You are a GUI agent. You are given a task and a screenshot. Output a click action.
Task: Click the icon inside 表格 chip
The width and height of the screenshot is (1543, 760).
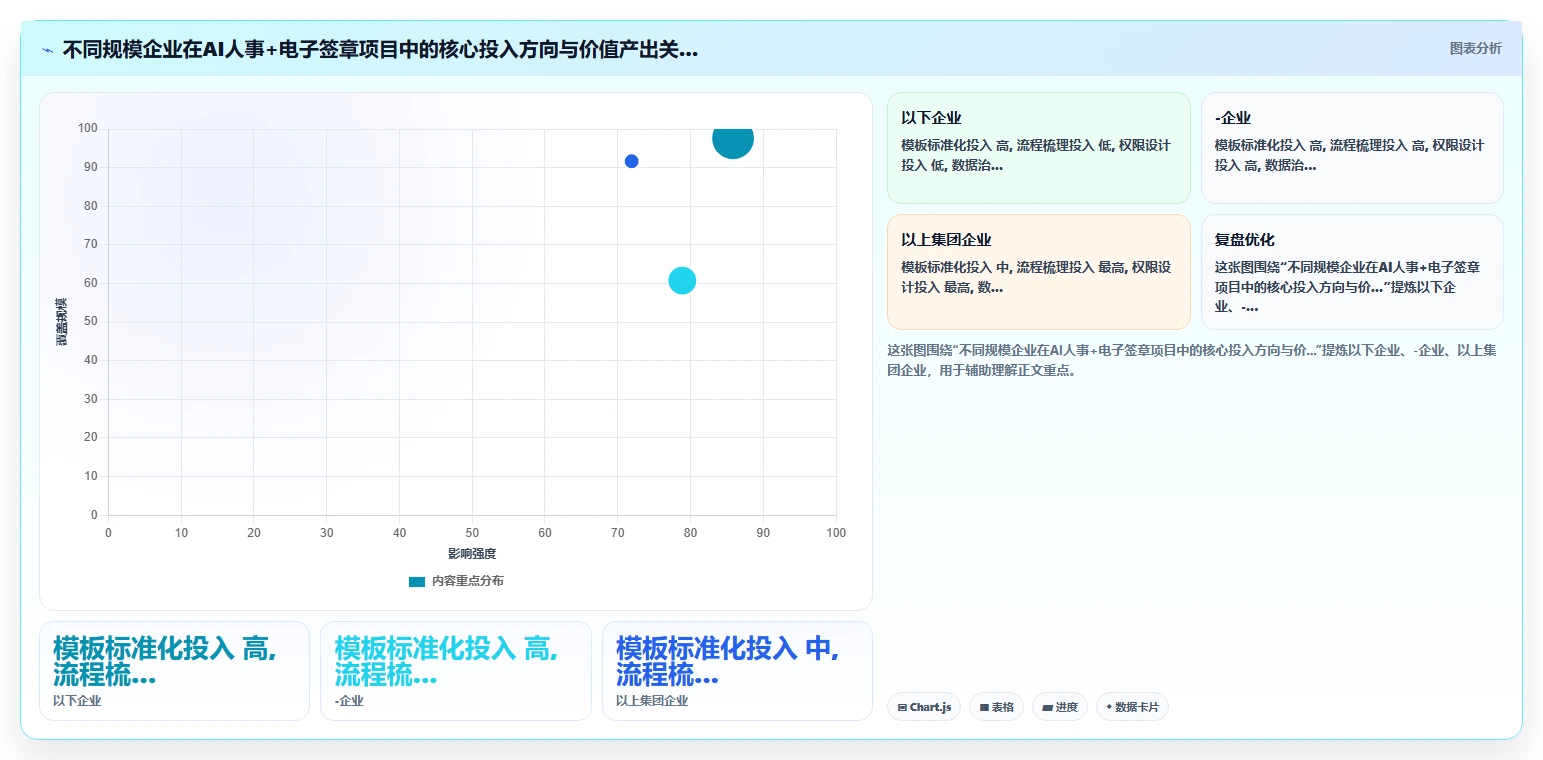tap(984, 707)
